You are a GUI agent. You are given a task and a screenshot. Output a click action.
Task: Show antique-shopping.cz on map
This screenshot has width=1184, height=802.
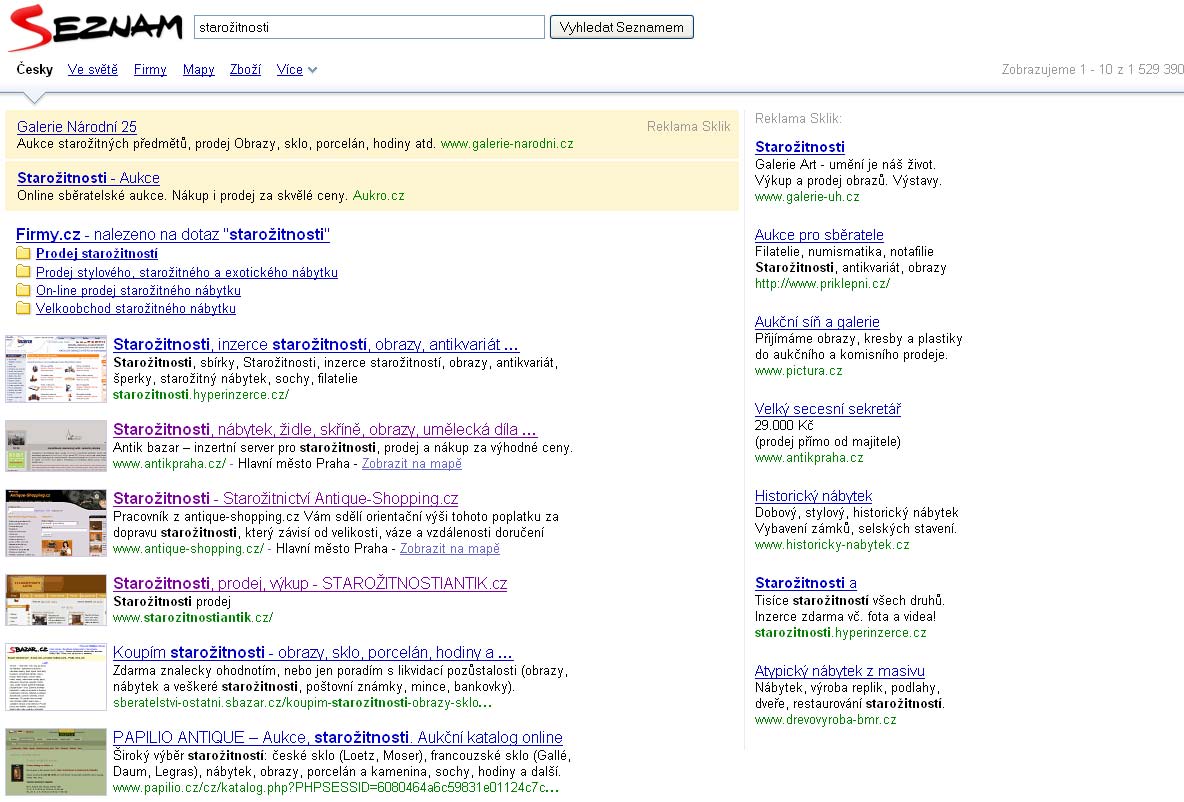point(449,549)
